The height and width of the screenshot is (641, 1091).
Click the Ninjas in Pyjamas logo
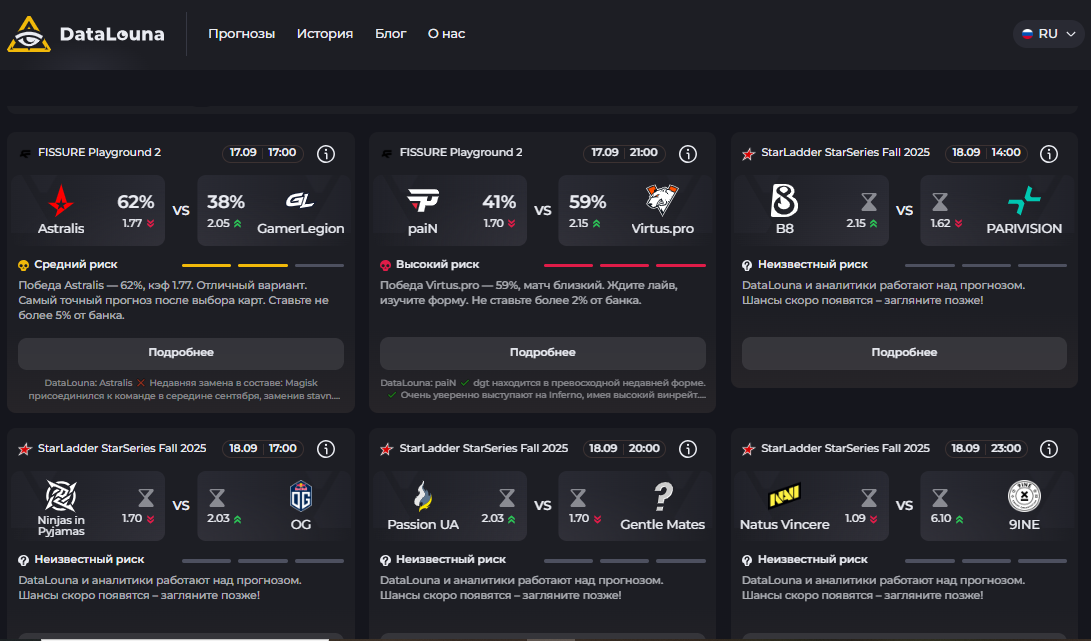[x=61, y=496]
